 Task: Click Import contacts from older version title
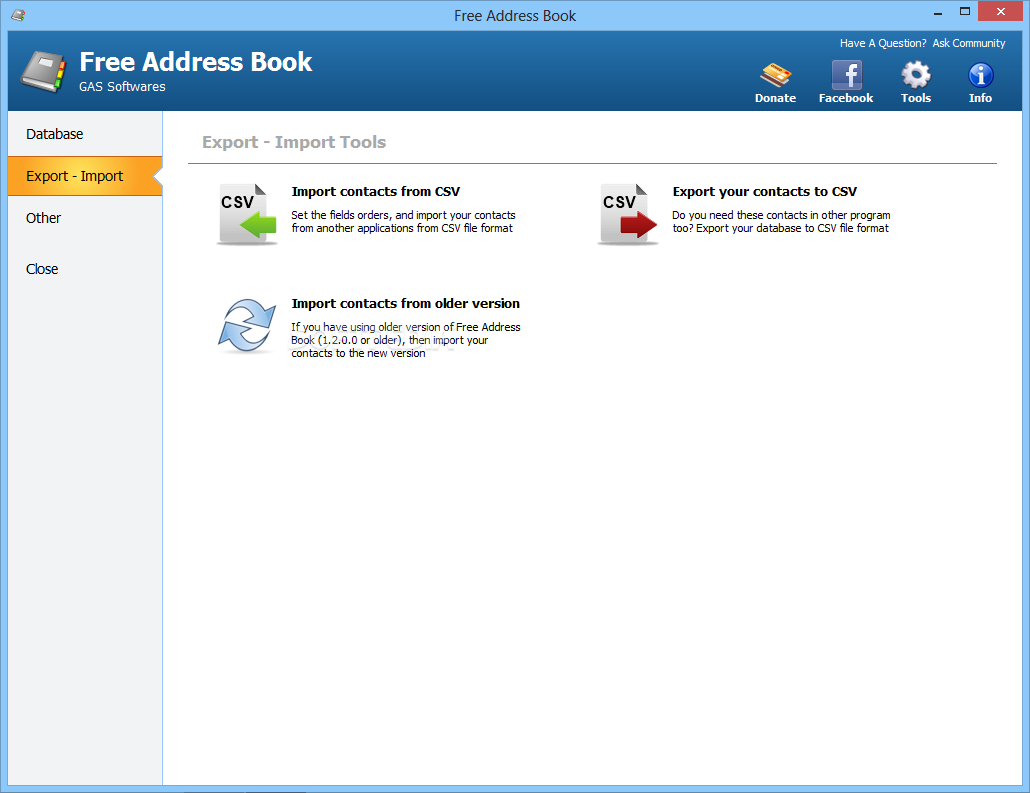pyautogui.click(x=405, y=304)
